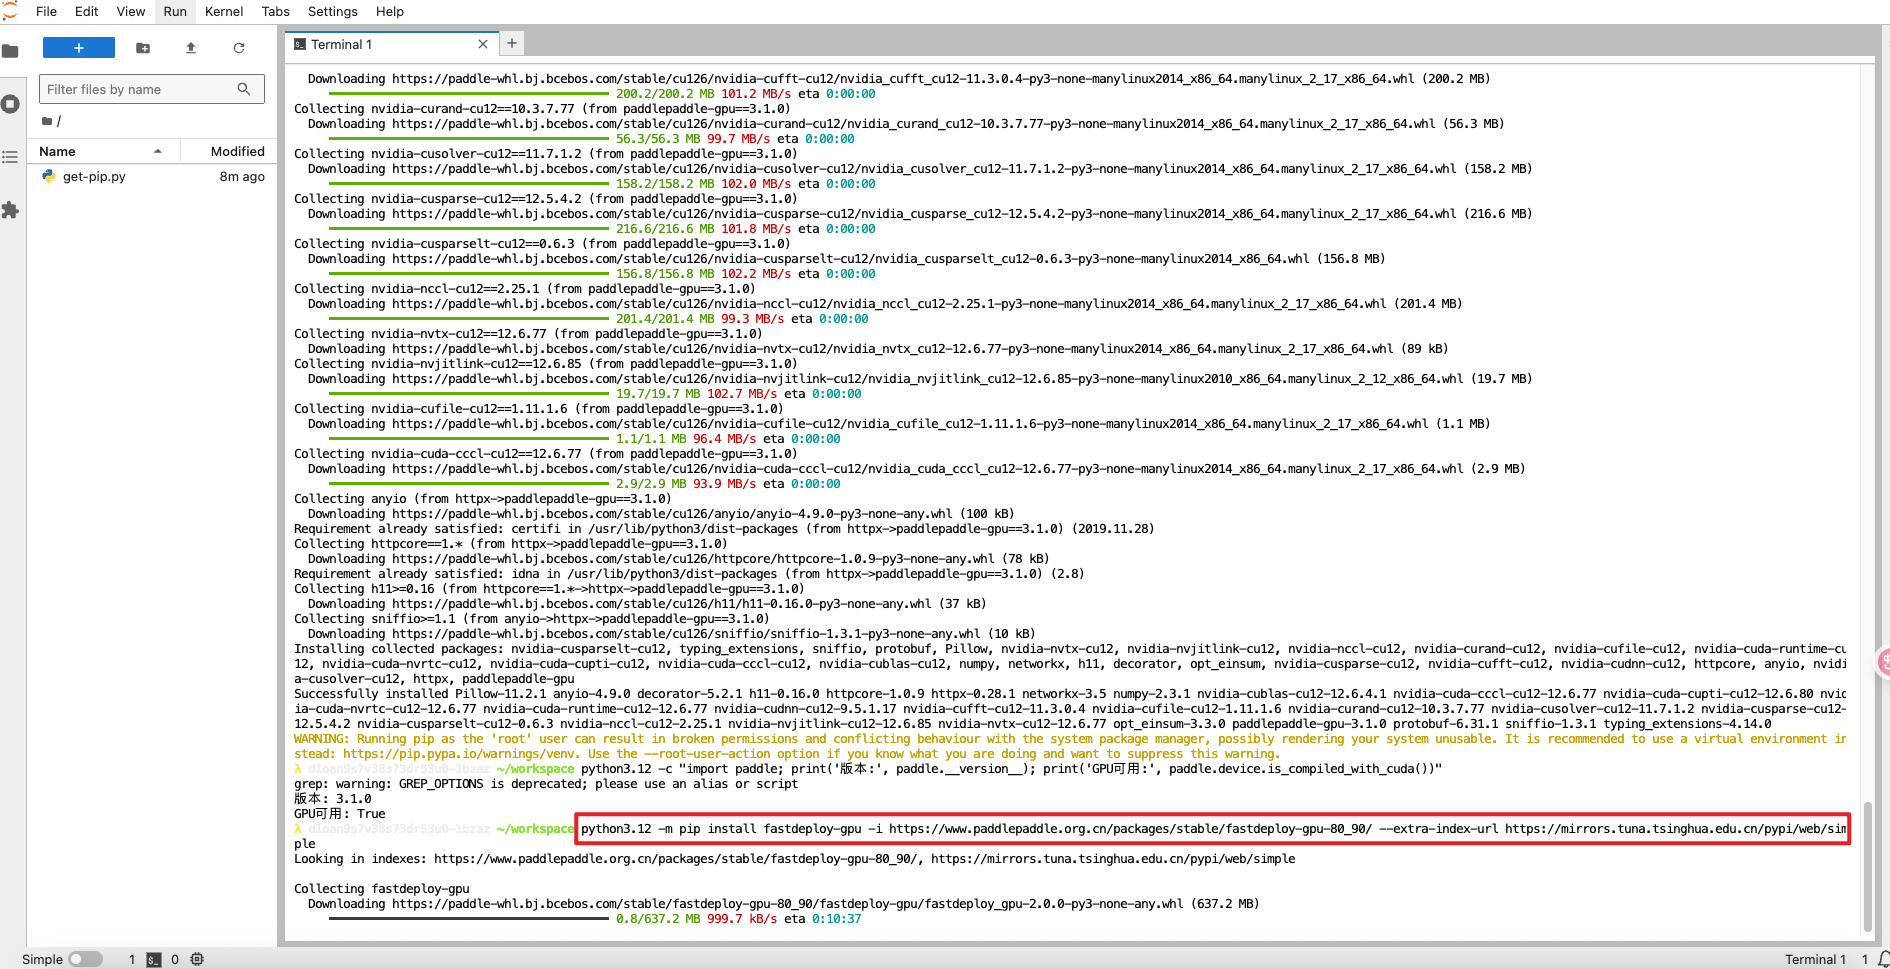1890x969 pixels.
Task: Select get-pip.py in the file list
Action: click(x=152, y=176)
